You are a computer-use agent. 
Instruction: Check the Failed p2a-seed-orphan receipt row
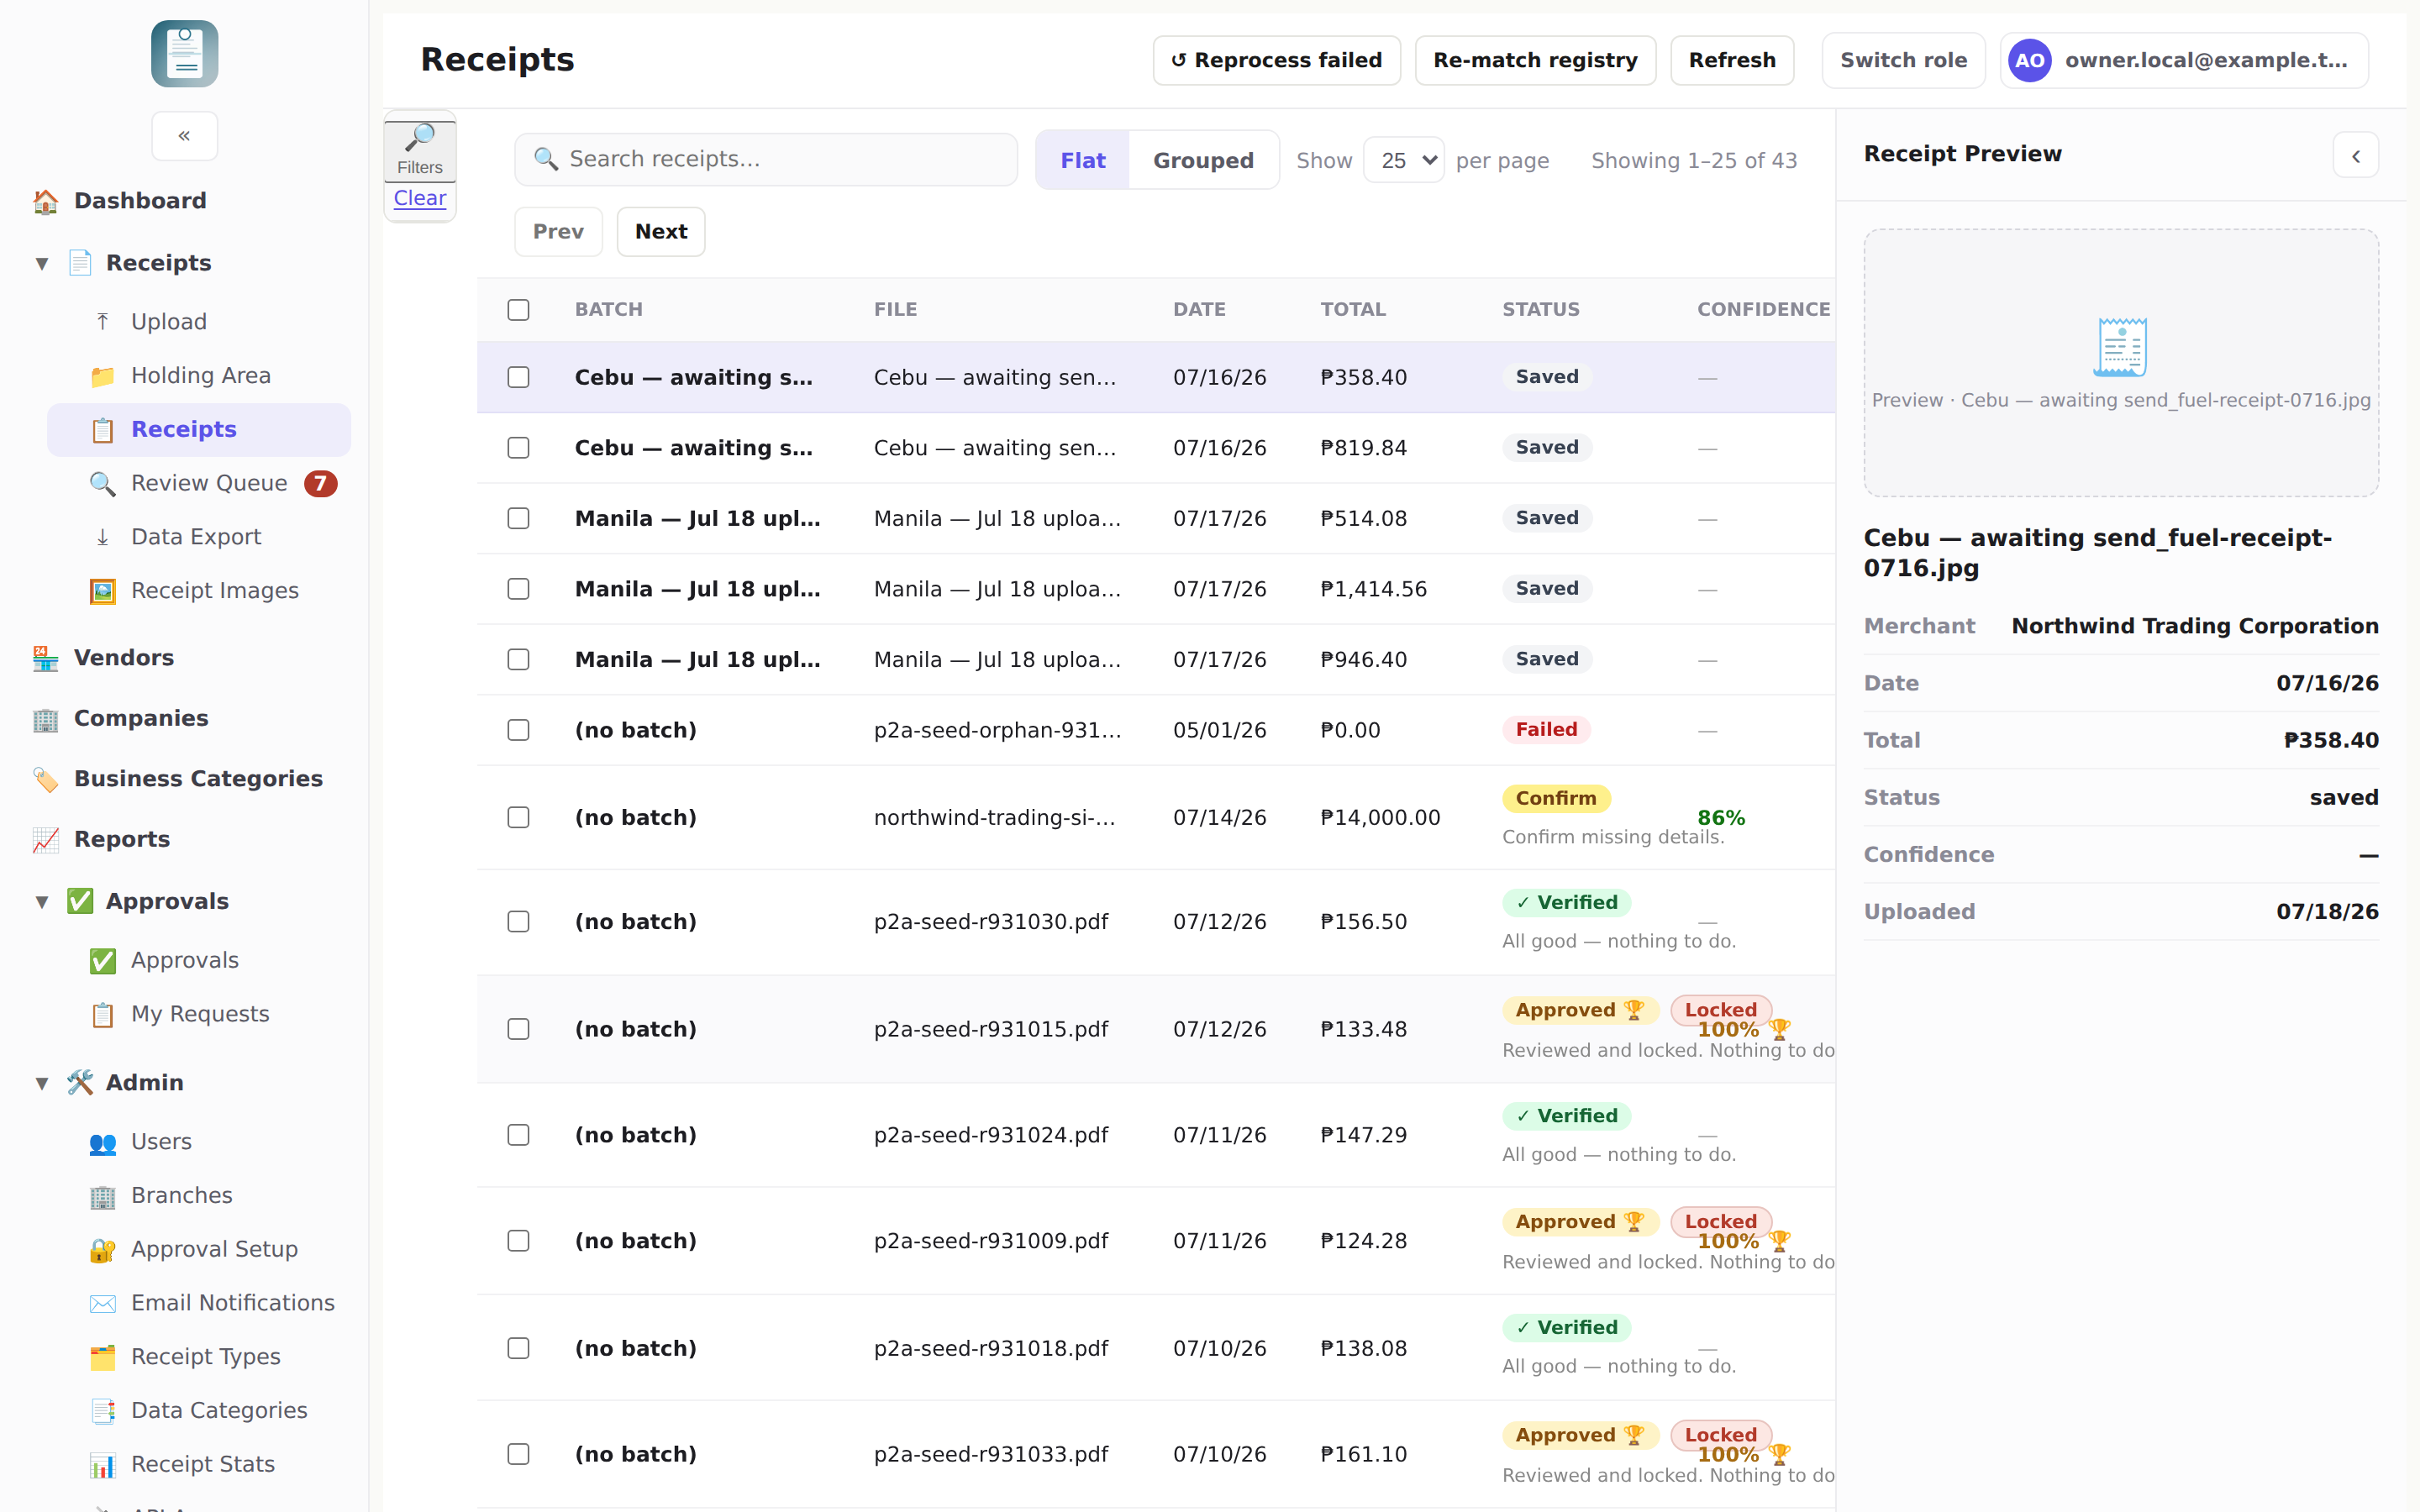tap(518, 731)
